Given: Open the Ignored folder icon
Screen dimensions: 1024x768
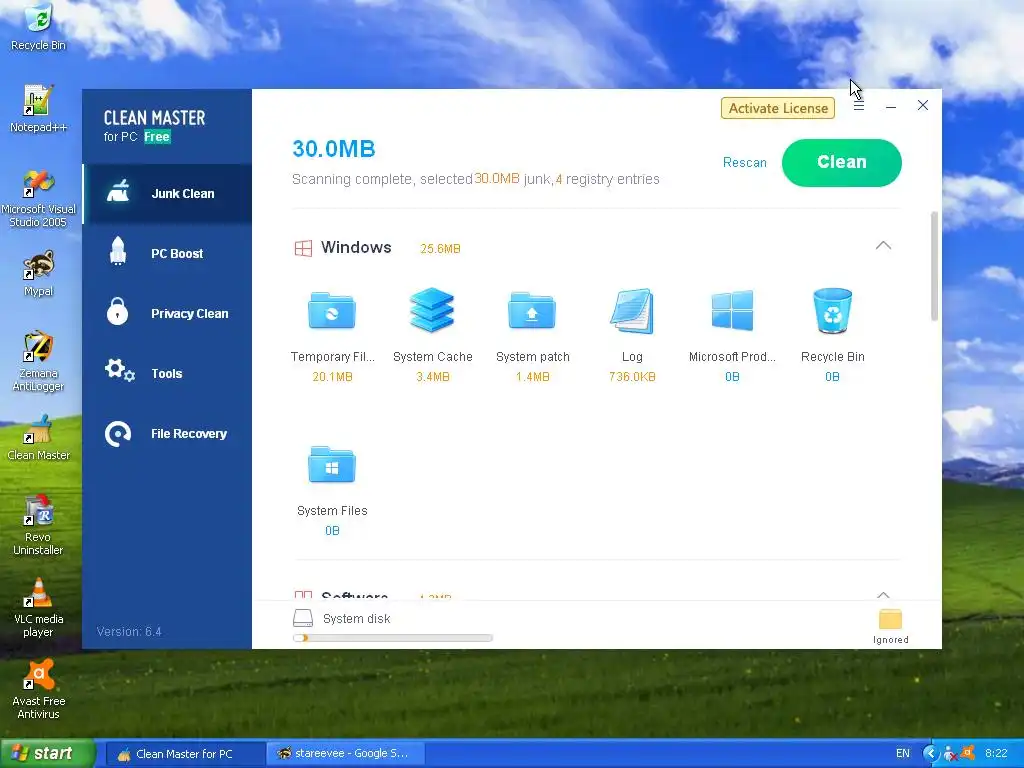Looking at the screenshot, I should pyautogui.click(x=890, y=619).
